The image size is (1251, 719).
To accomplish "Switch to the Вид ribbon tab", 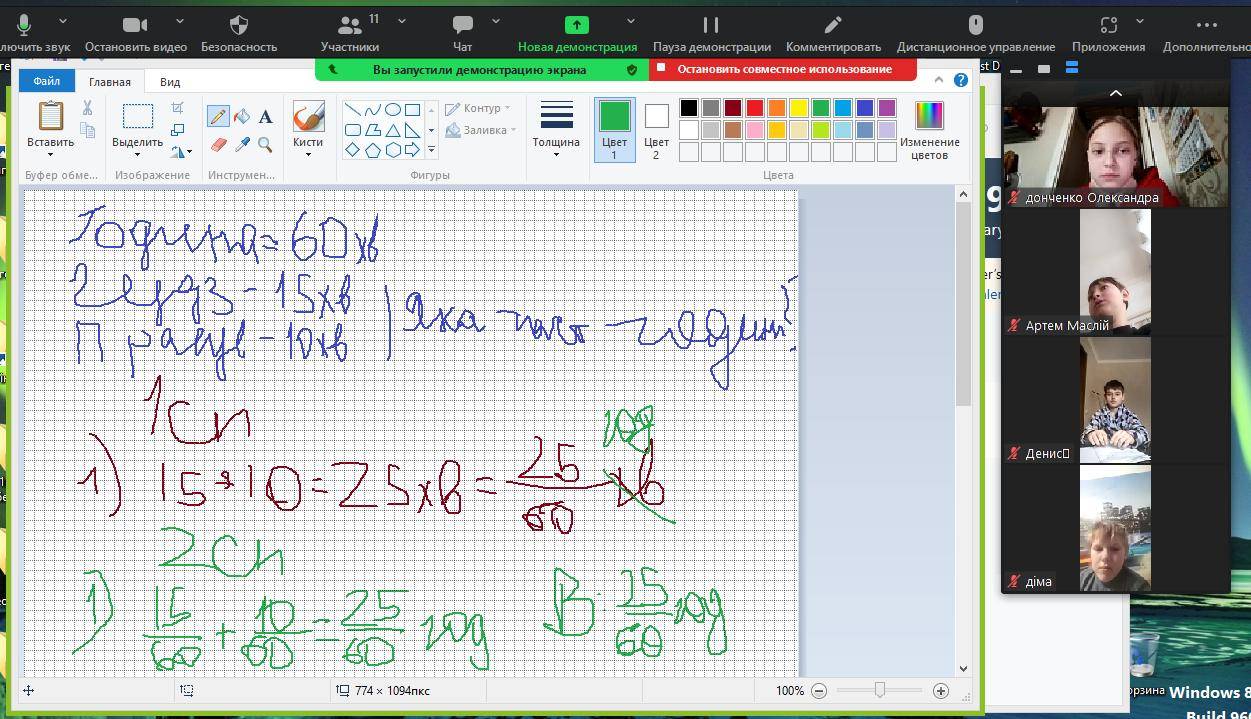I will [x=170, y=82].
